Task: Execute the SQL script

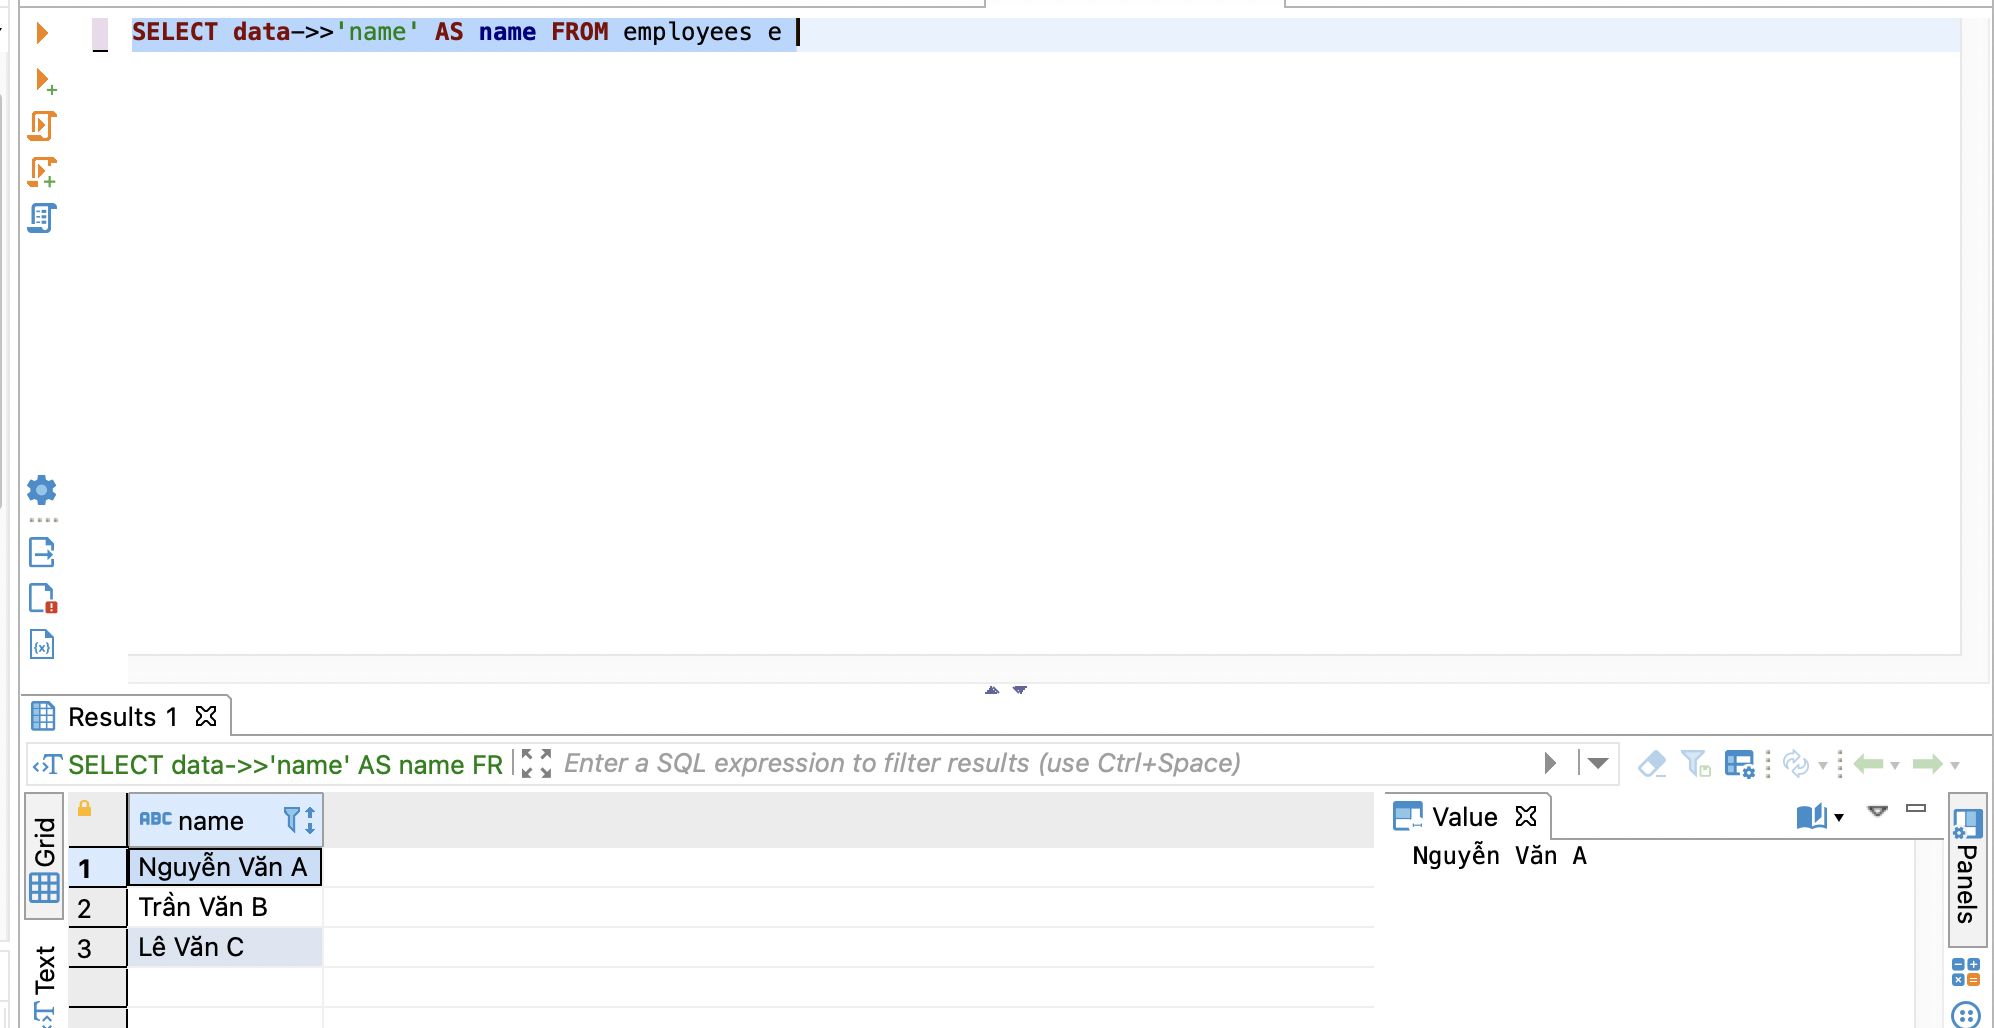Action: click(42, 127)
